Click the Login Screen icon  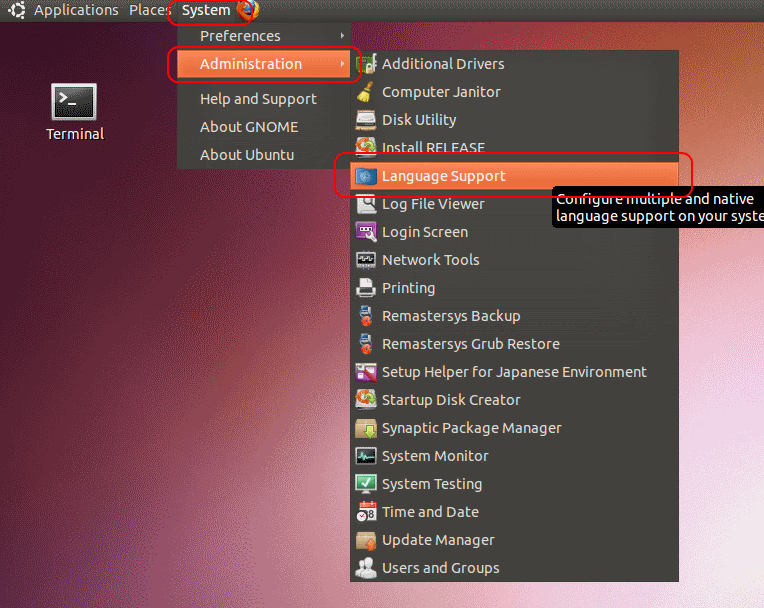(x=365, y=232)
